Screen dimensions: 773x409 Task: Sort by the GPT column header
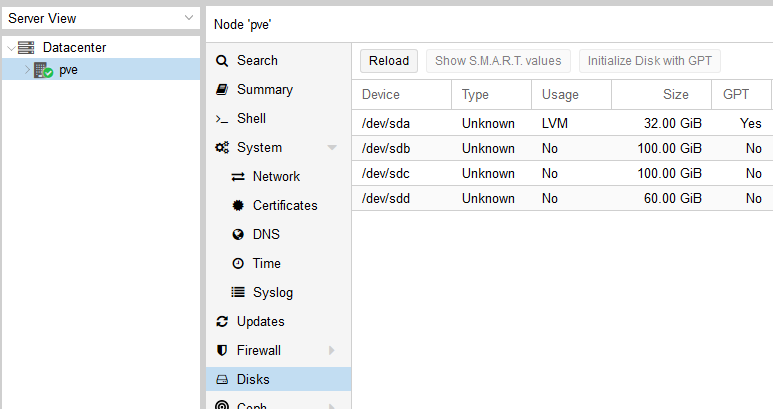(x=741, y=95)
